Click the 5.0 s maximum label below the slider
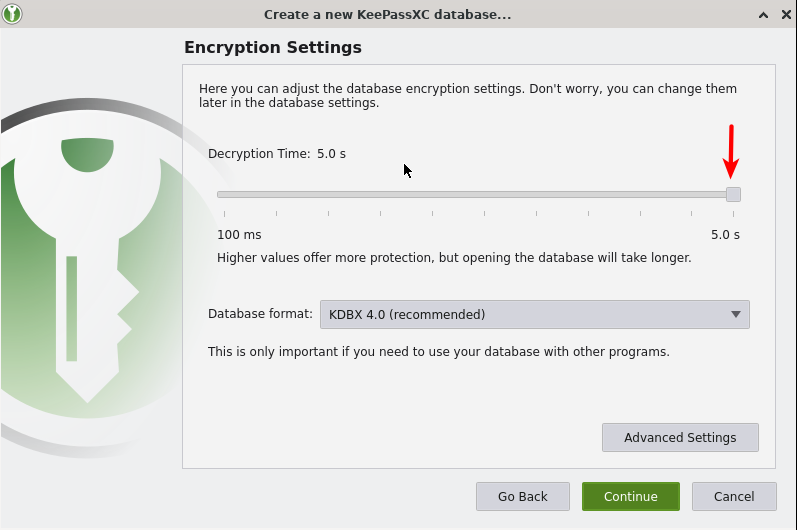This screenshot has width=797, height=530. 725,235
